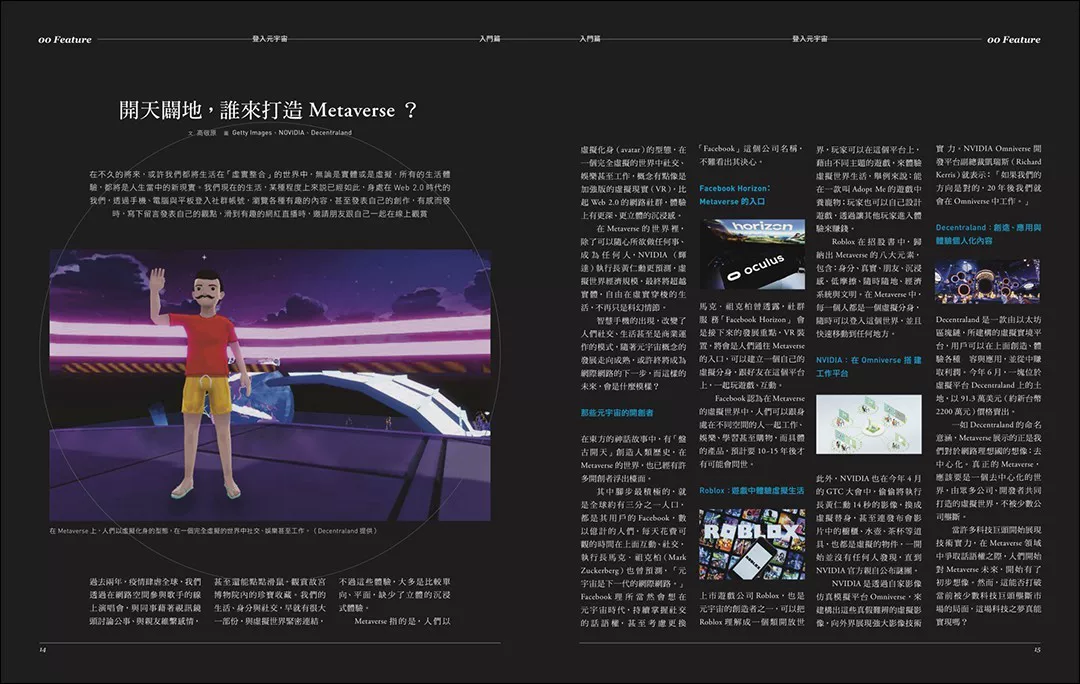Click the author name "高敬原" in the byline
Screen dimensions: 1080x684
pyautogui.click(x=206, y=133)
